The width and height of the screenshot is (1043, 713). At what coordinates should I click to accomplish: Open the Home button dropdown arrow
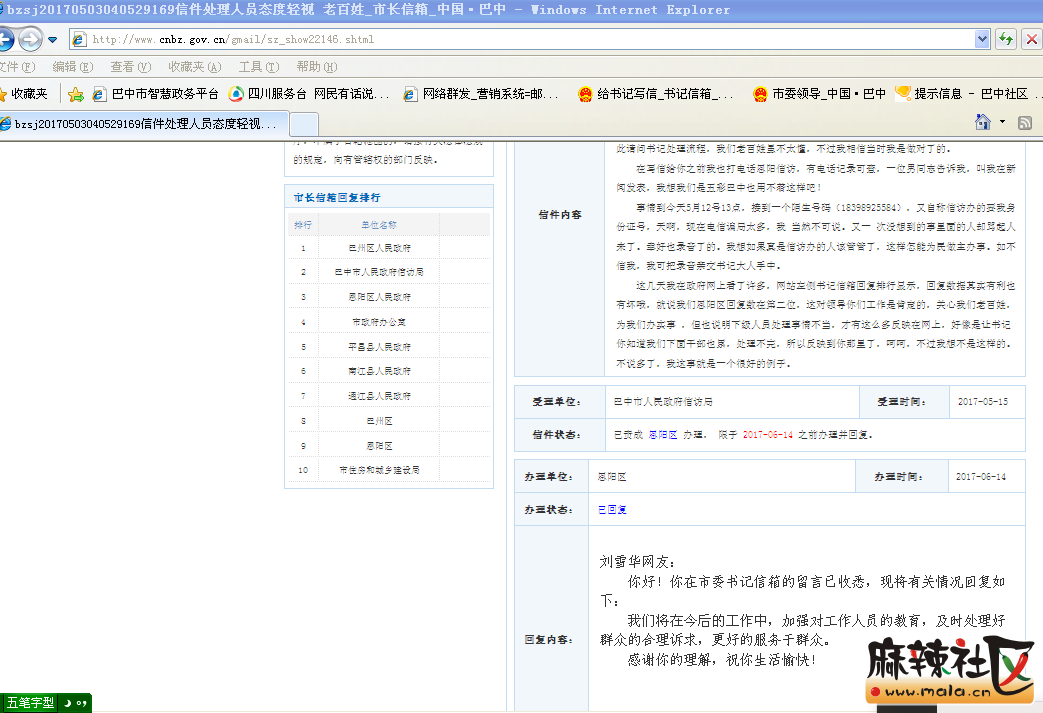tap(1002, 122)
